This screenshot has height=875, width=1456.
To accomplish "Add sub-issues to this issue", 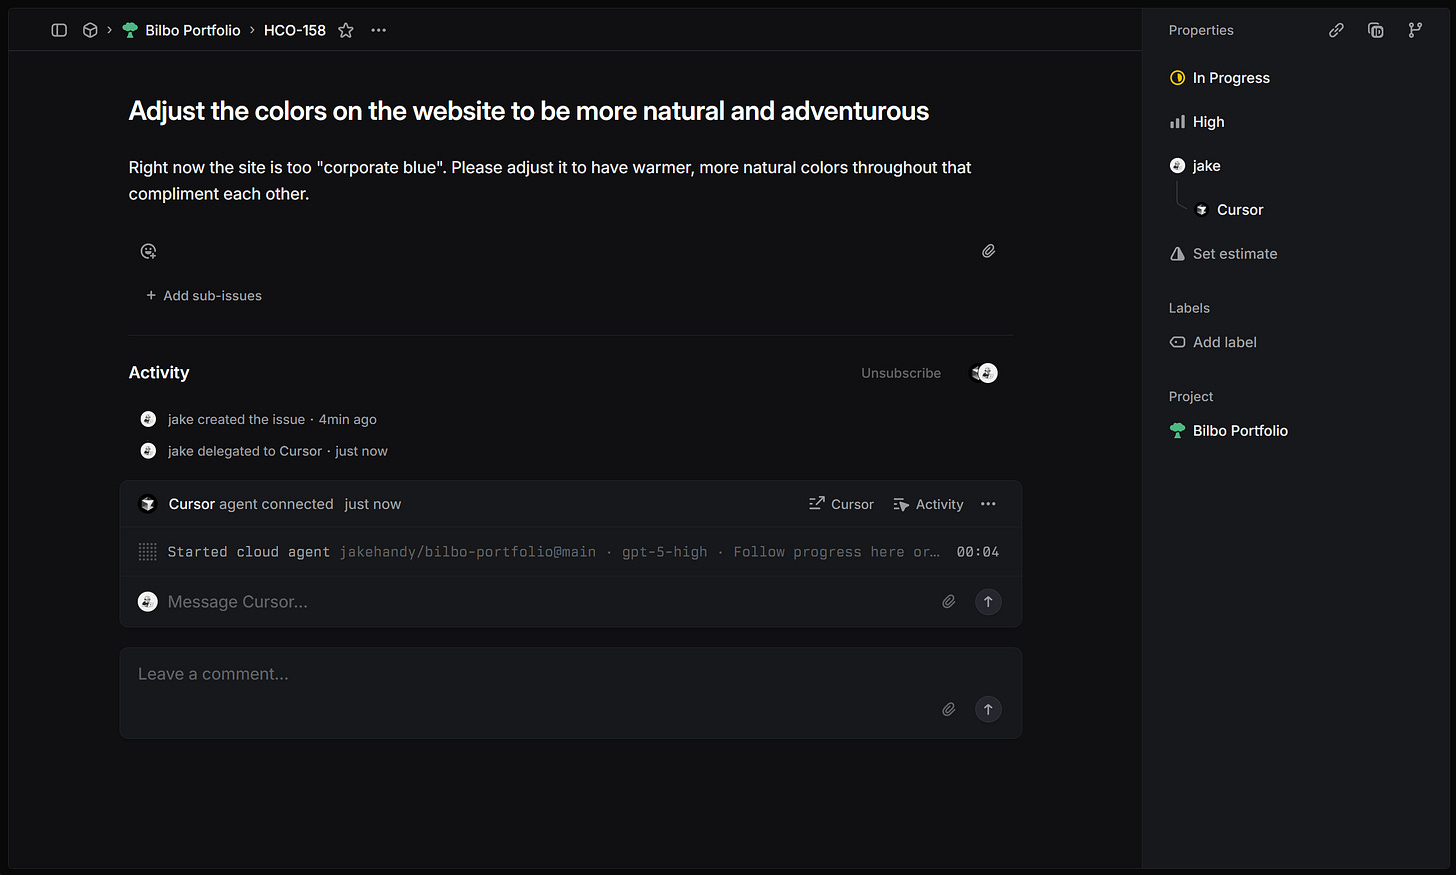I will click(x=204, y=296).
